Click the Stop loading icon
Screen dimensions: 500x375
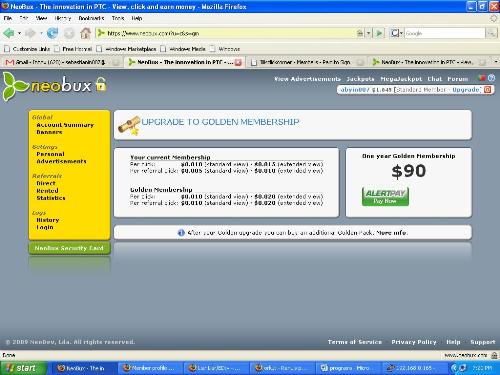pyautogui.click(x=69, y=33)
